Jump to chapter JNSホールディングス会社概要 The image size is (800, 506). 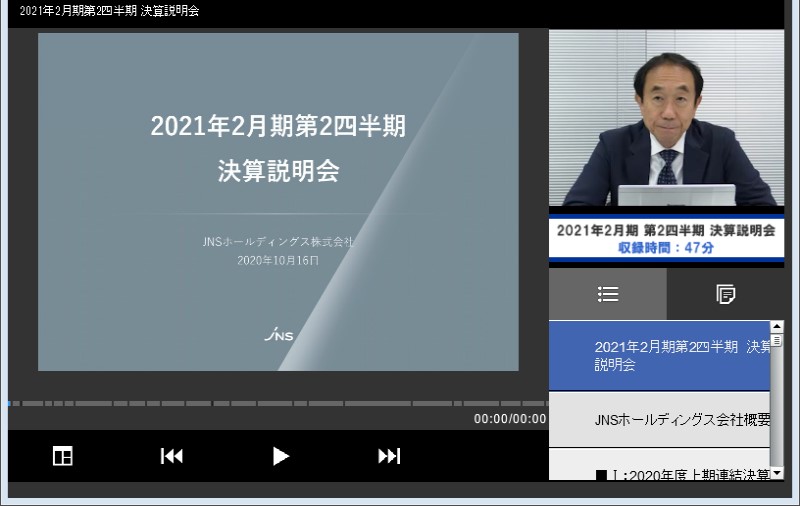(659, 419)
